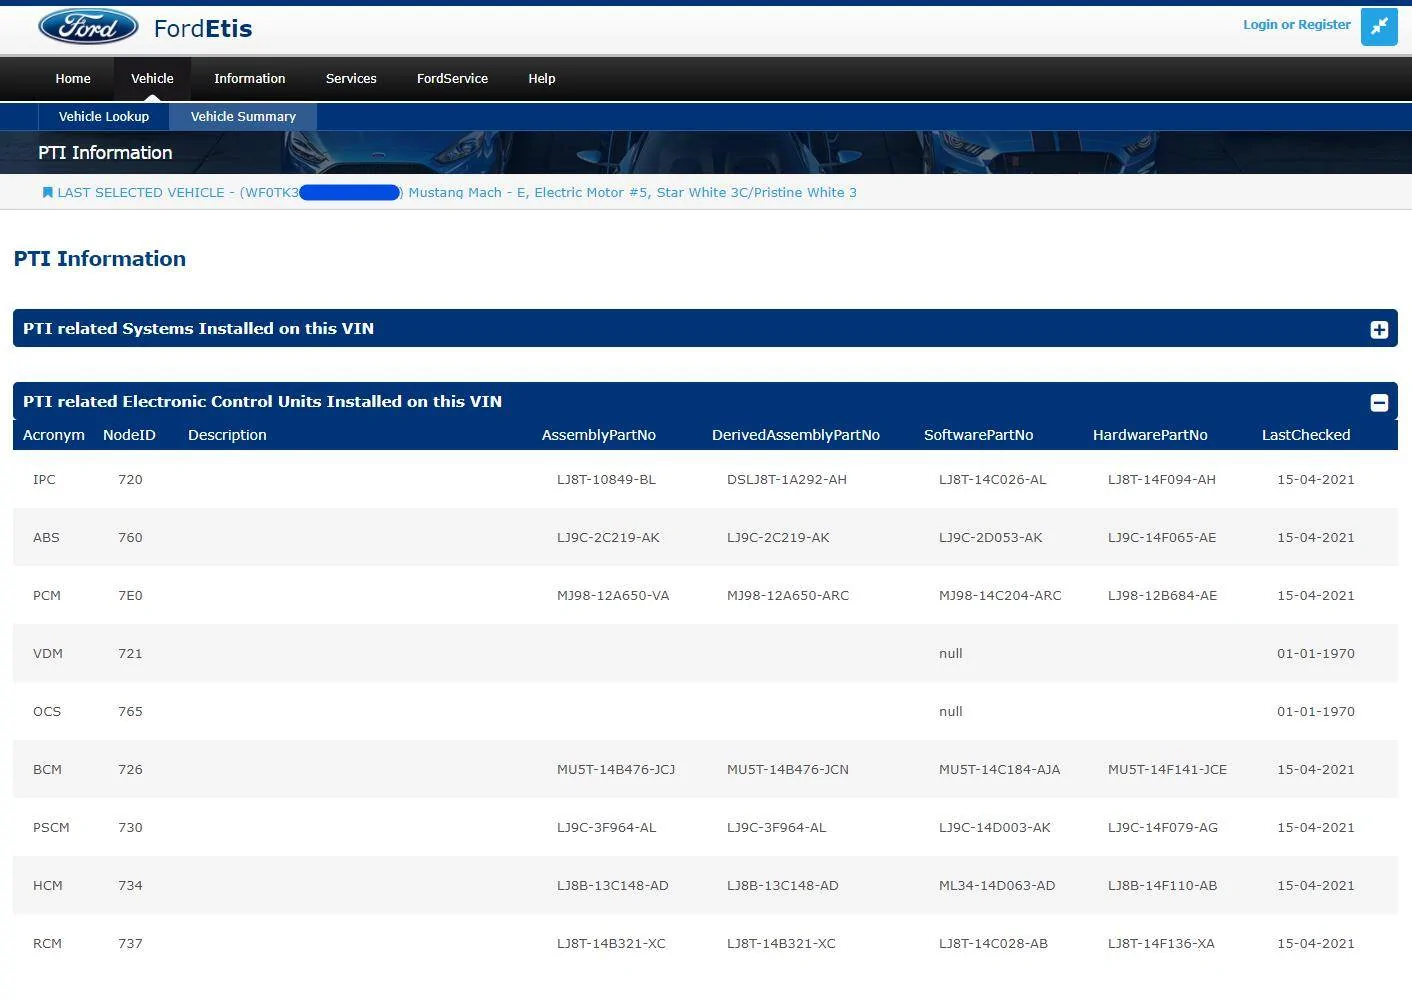This screenshot has width=1412, height=999.
Task: Select the BCM acronym cell
Action: (x=47, y=769)
